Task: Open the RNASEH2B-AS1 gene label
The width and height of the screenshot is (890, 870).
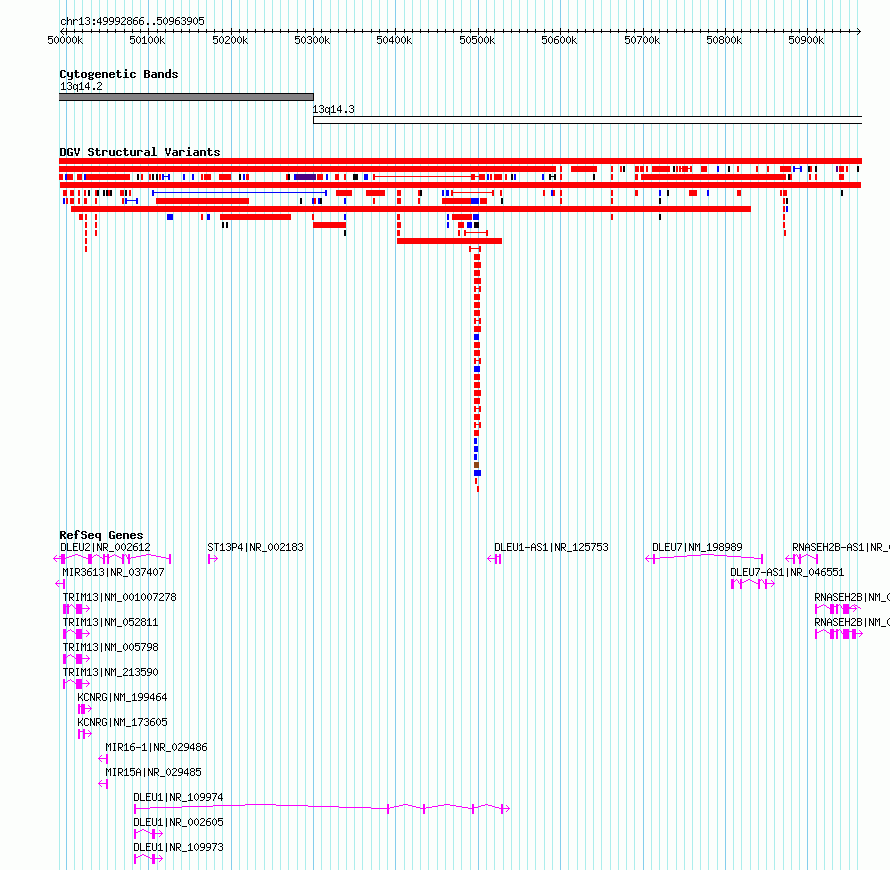Action: [x=841, y=547]
